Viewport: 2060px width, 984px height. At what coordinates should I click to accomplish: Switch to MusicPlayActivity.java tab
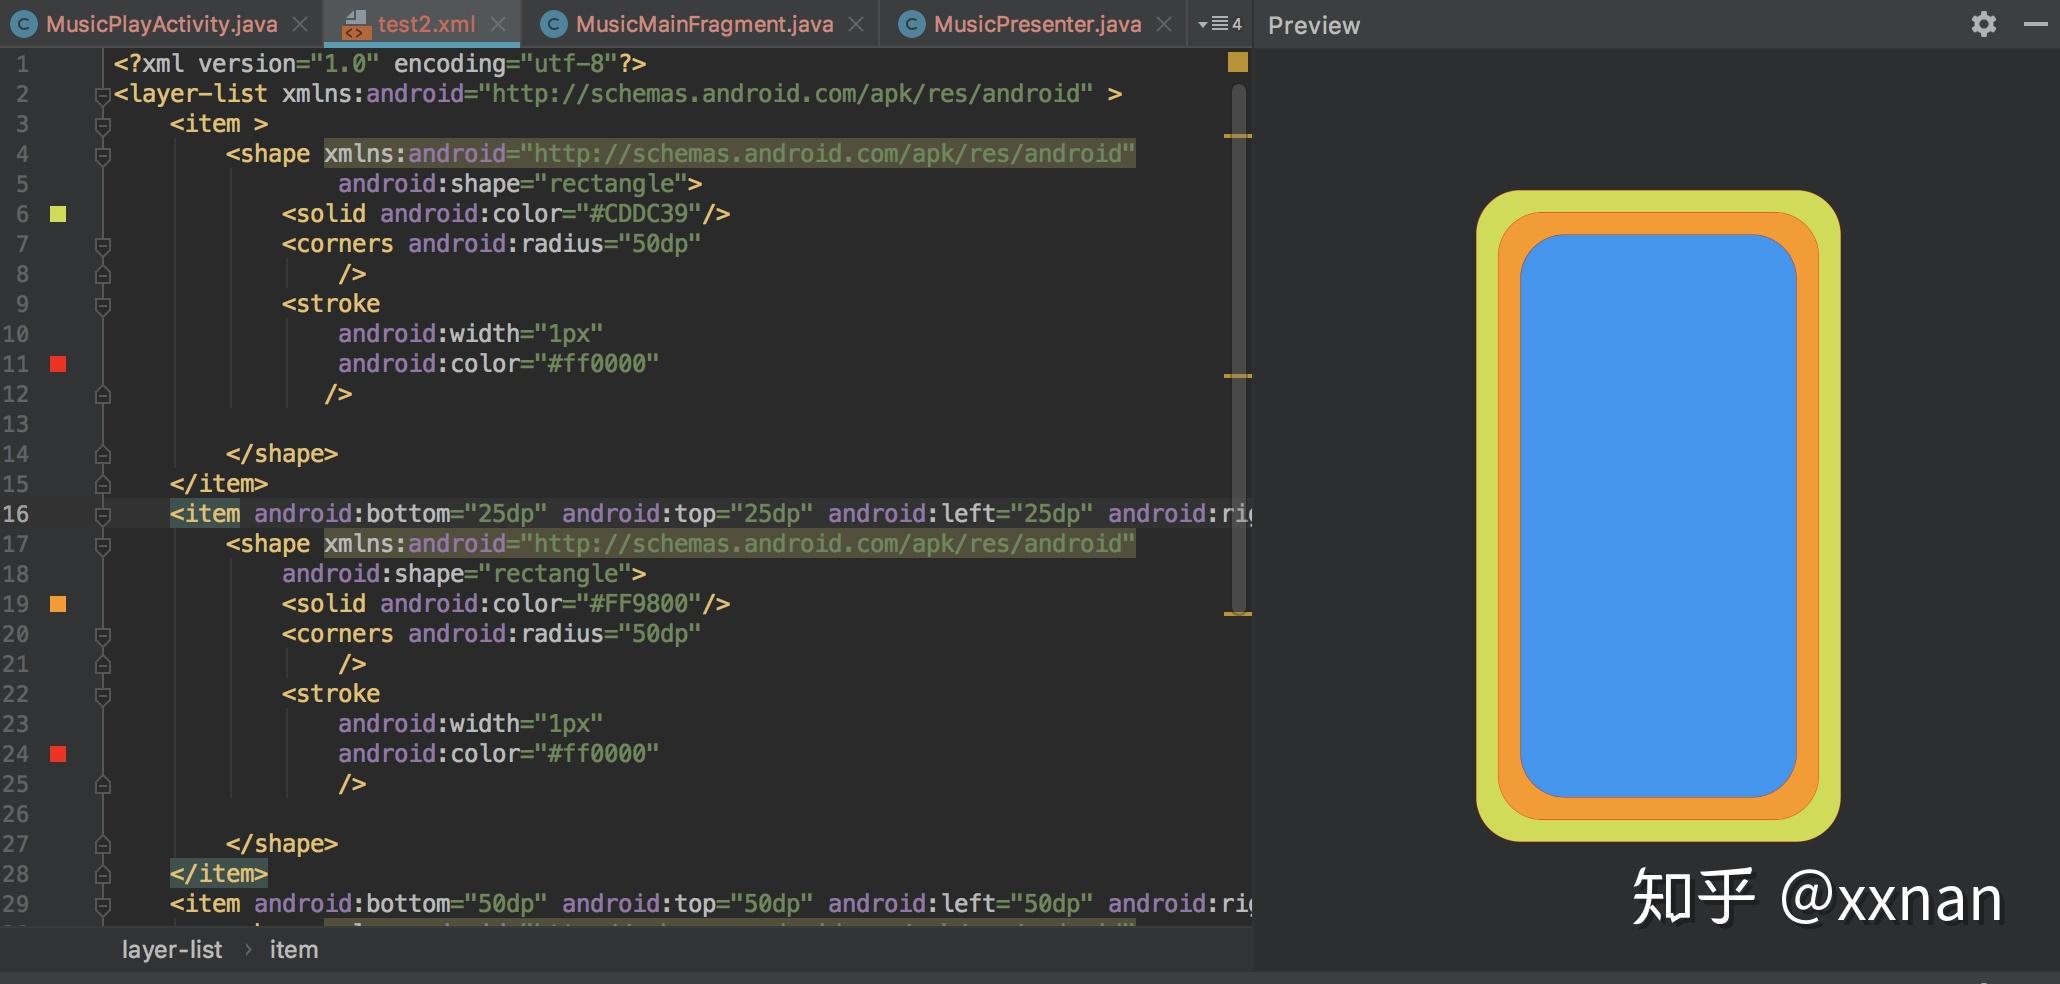click(x=161, y=24)
